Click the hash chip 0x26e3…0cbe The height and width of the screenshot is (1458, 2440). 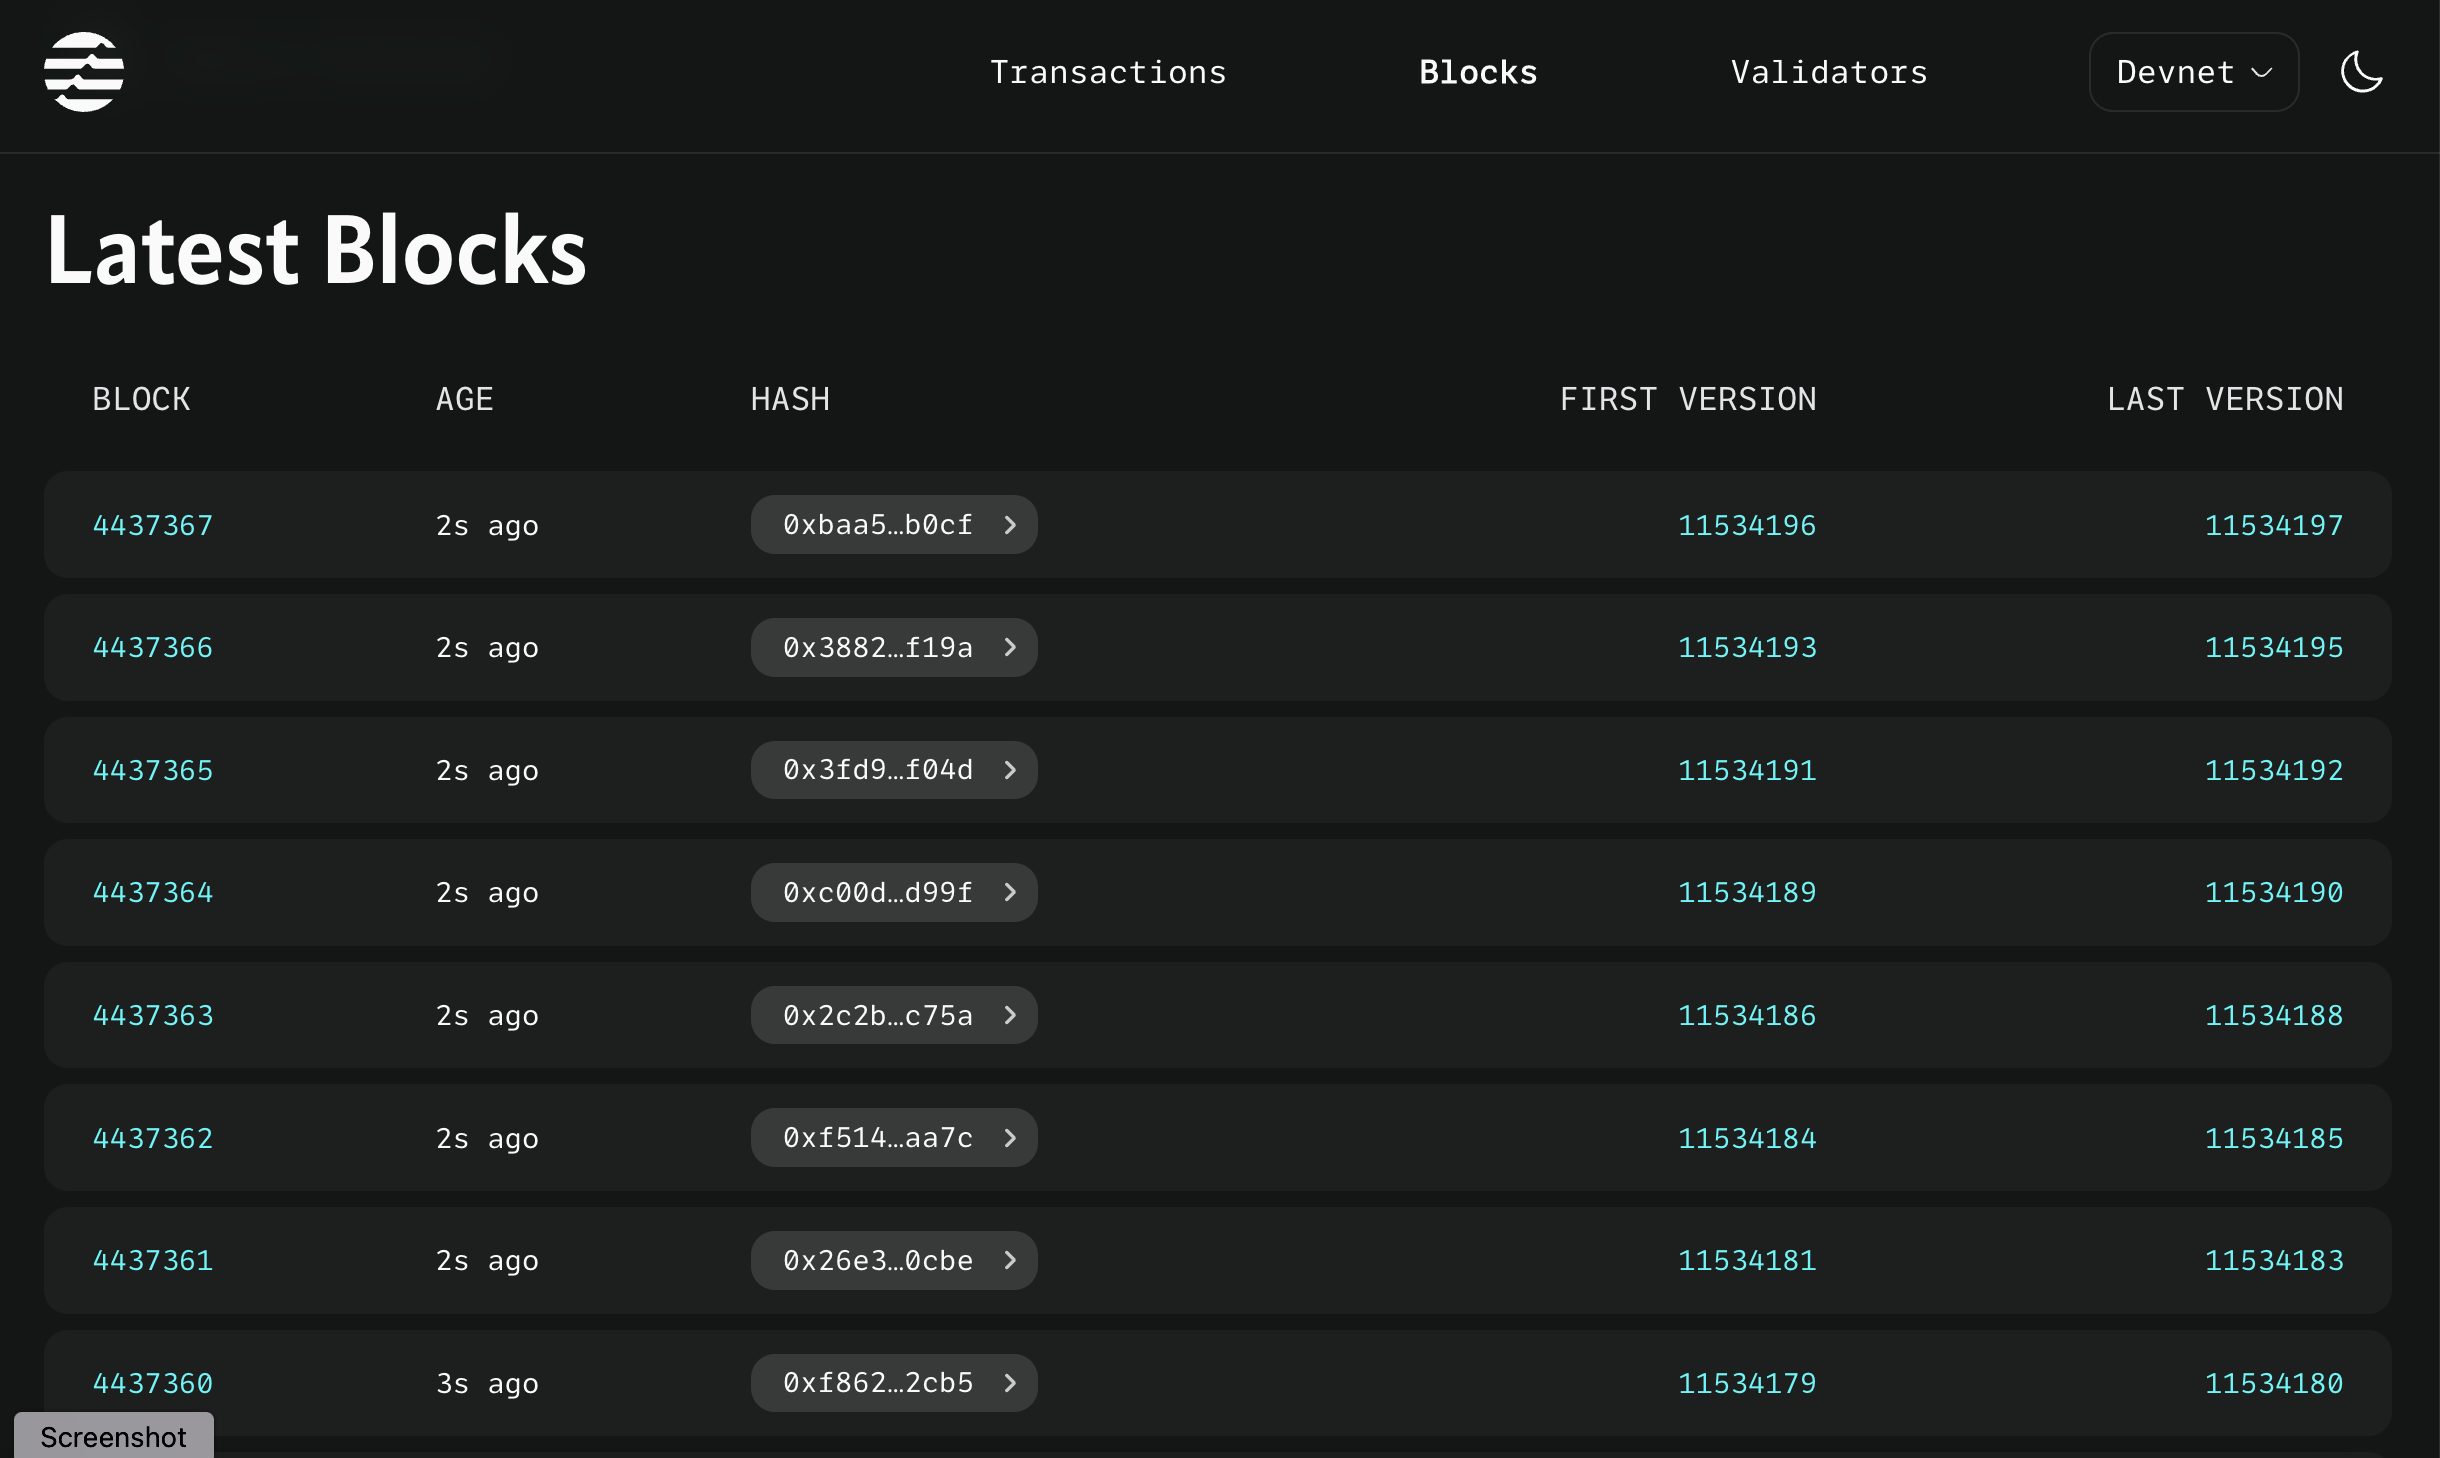(x=878, y=1261)
